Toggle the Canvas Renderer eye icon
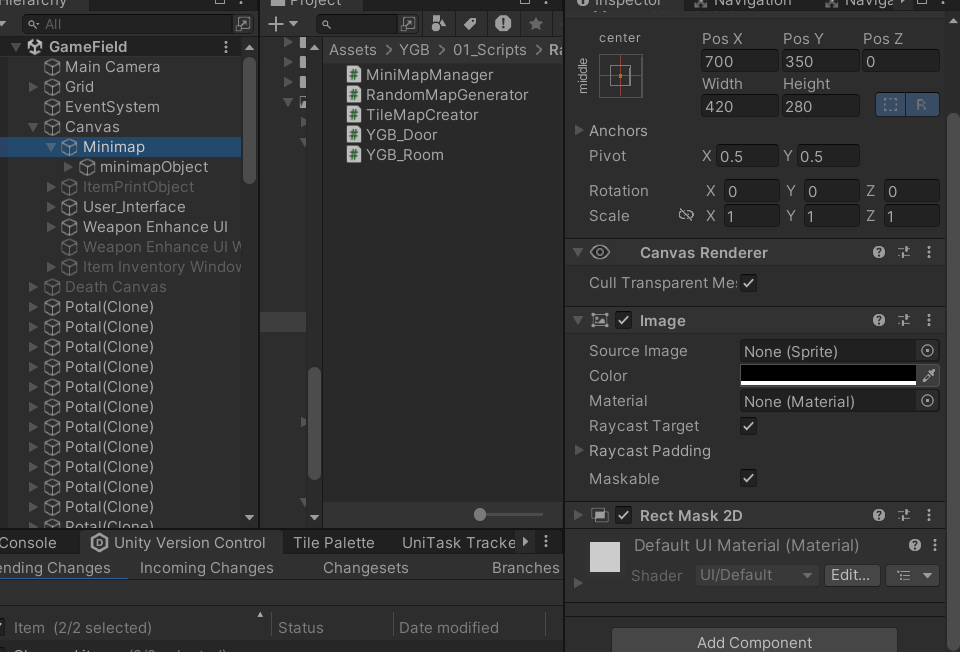Viewport: 960px width, 652px height. [x=600, y=252]
